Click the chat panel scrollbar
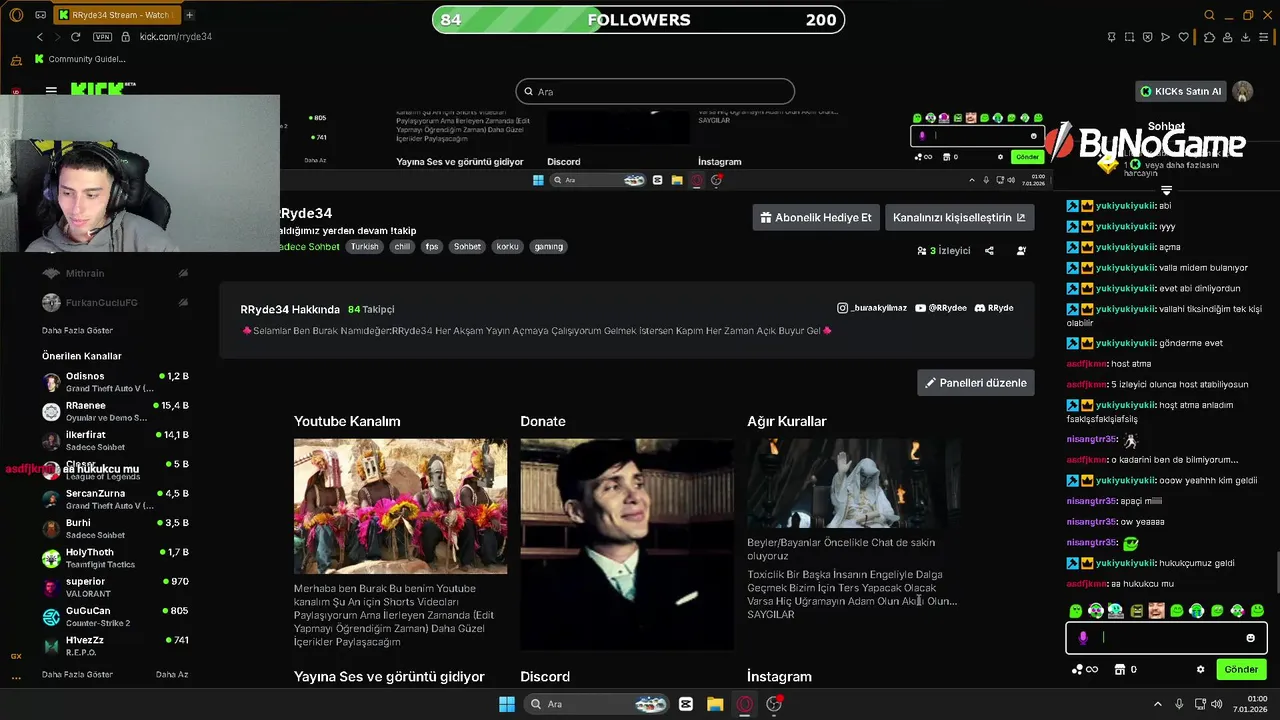This screenshot has width=1280, height=720. click(1276, 572)
